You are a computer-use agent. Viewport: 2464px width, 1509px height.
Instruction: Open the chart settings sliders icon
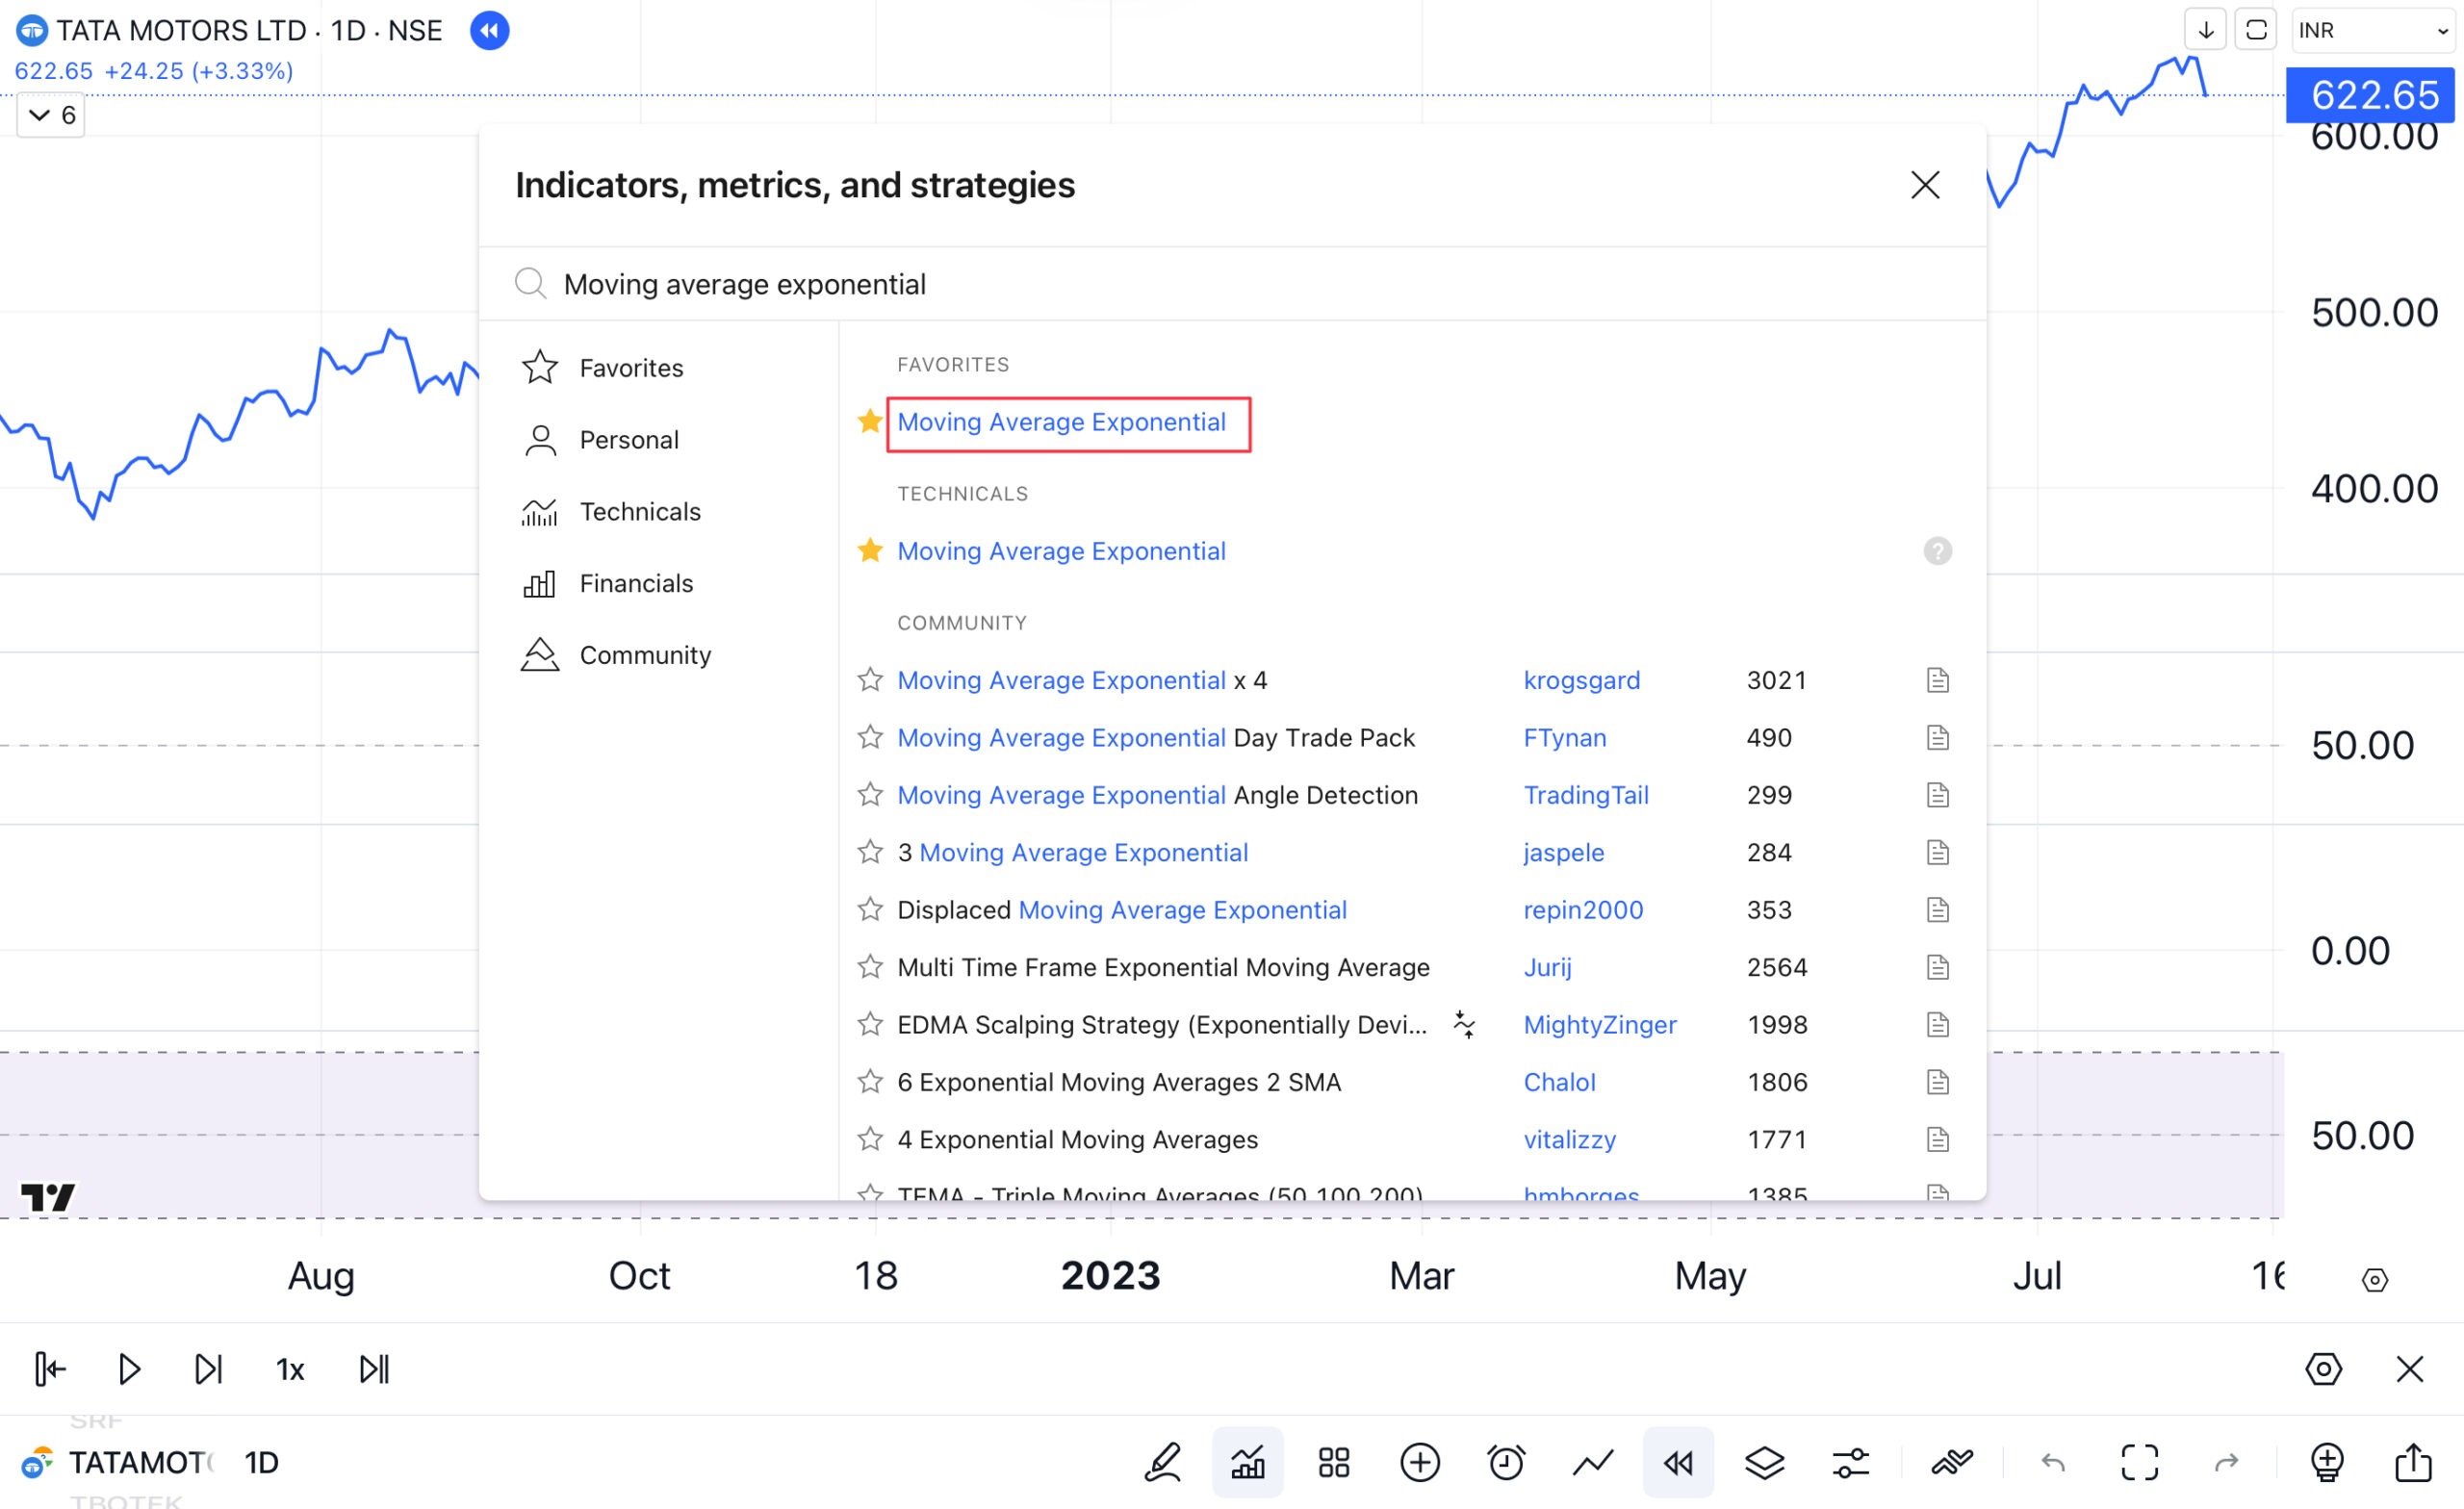1850,1463
